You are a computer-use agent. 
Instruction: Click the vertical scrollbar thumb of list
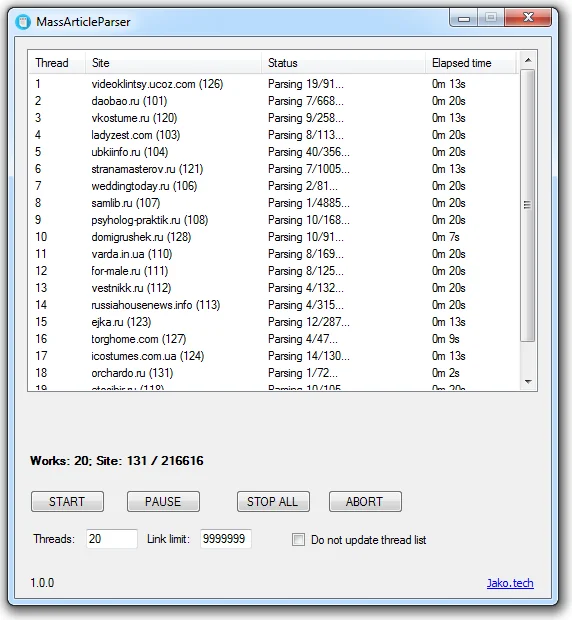pyautogui.click(x=528, y=205)
